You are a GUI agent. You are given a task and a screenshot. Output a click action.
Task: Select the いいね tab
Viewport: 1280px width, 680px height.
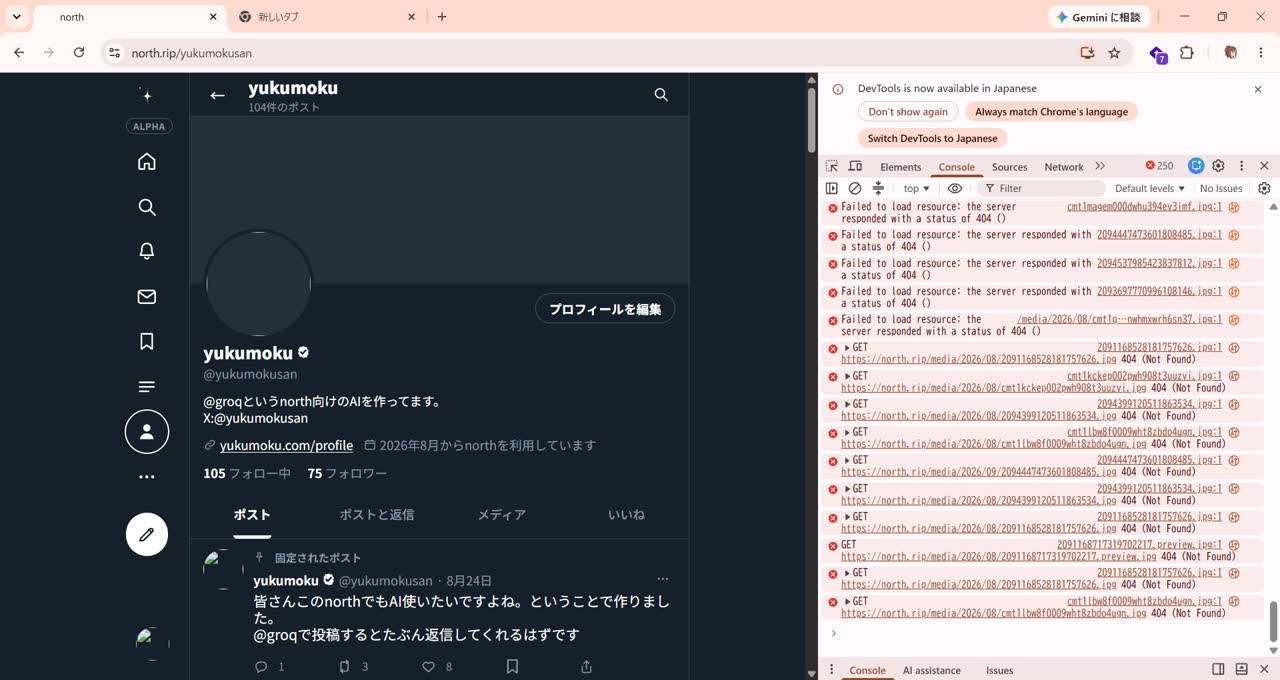coord(626,515)
